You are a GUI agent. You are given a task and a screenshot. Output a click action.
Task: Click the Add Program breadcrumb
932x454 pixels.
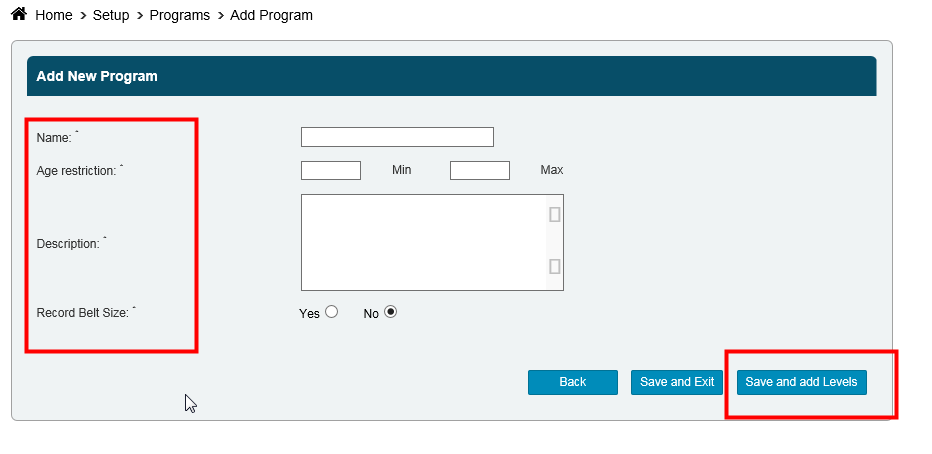271,16
